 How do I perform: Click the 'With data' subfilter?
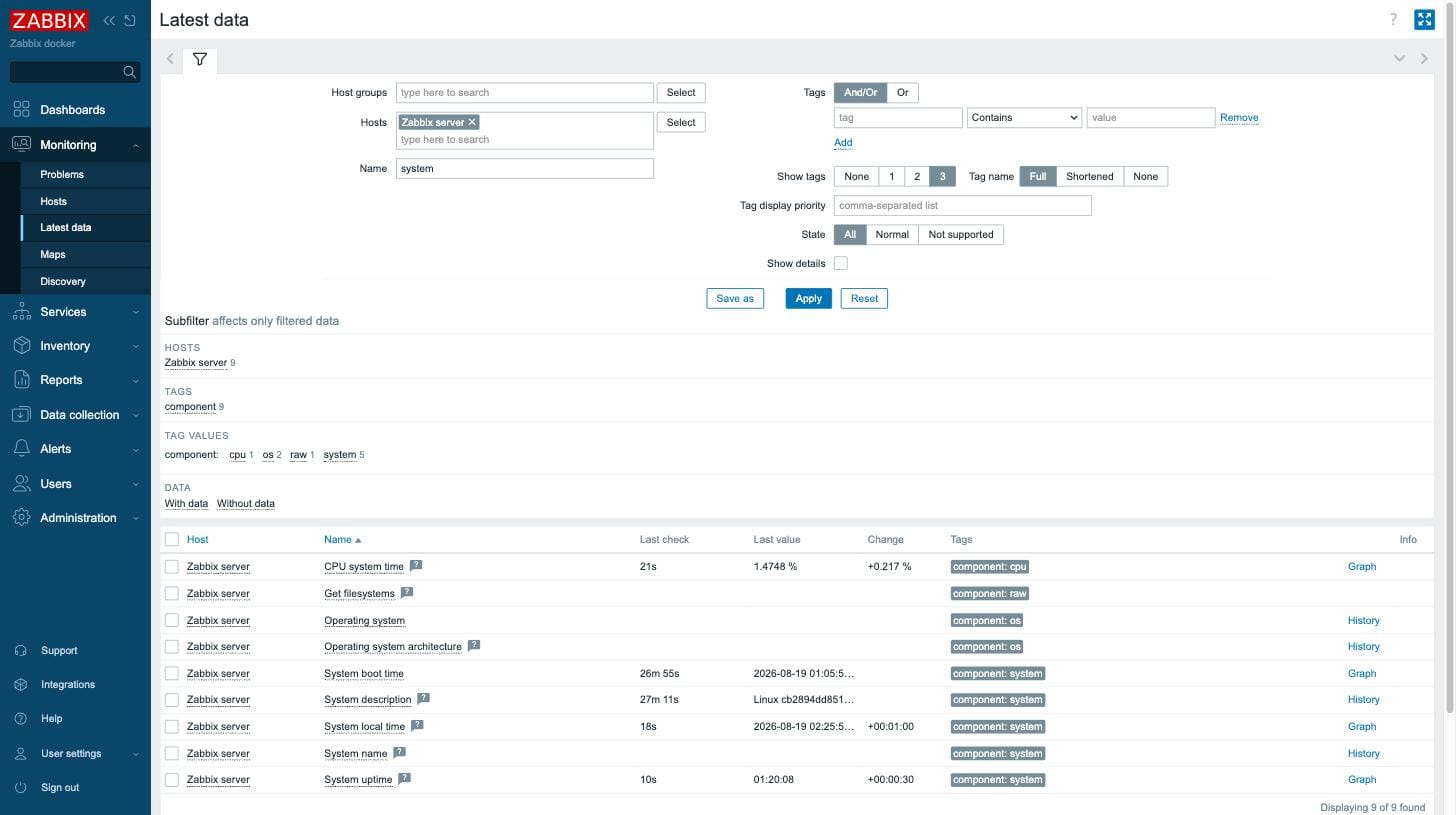[186, 504]
